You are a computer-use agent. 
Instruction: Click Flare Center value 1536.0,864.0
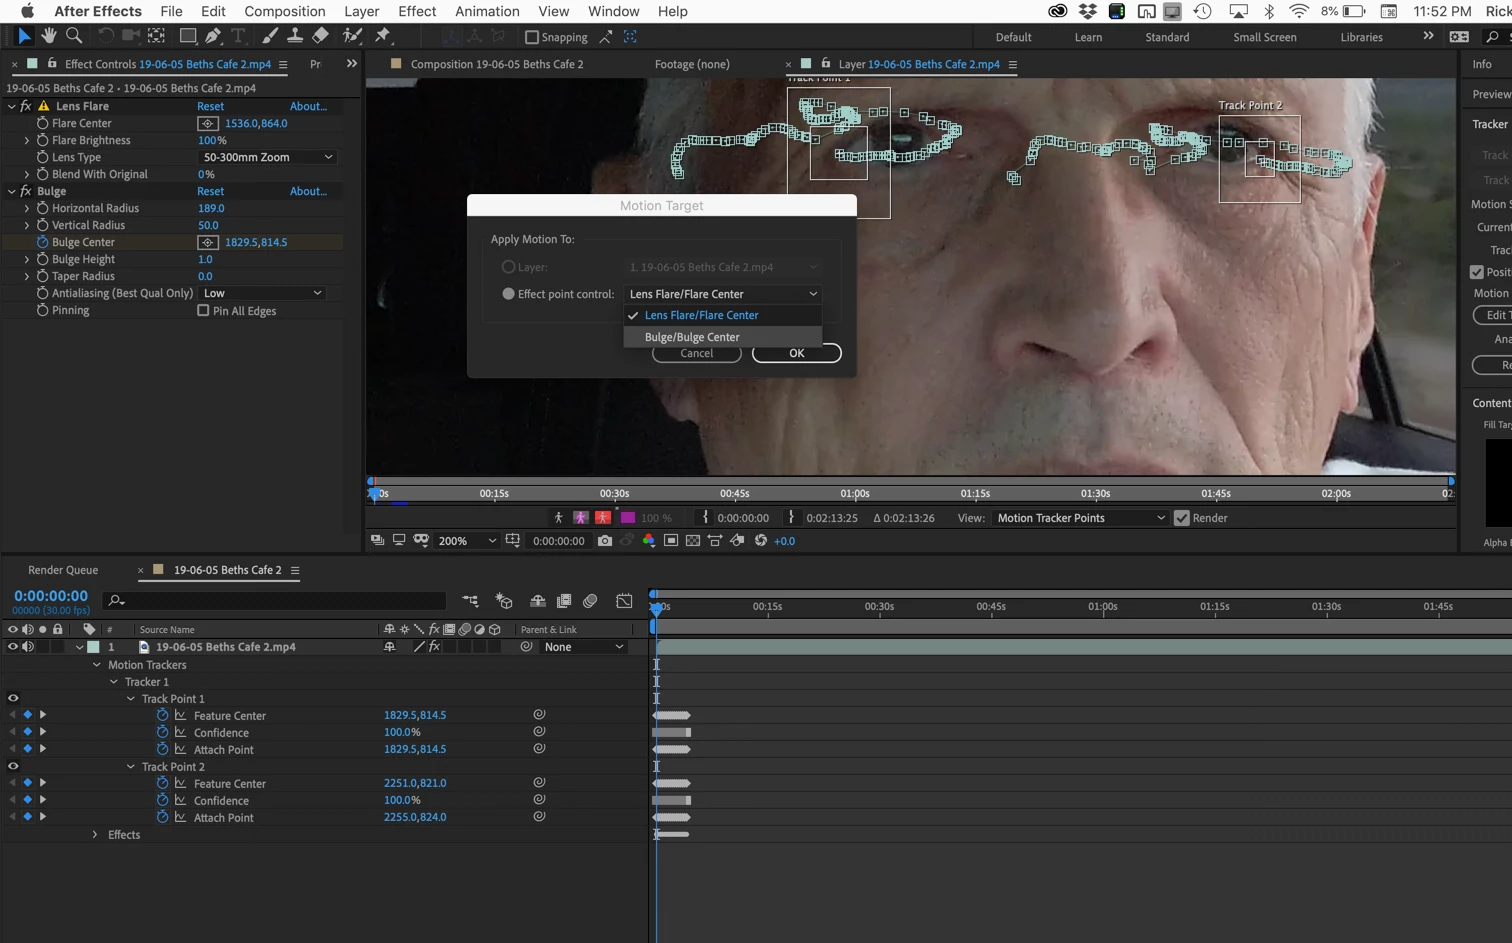[256, 124]
